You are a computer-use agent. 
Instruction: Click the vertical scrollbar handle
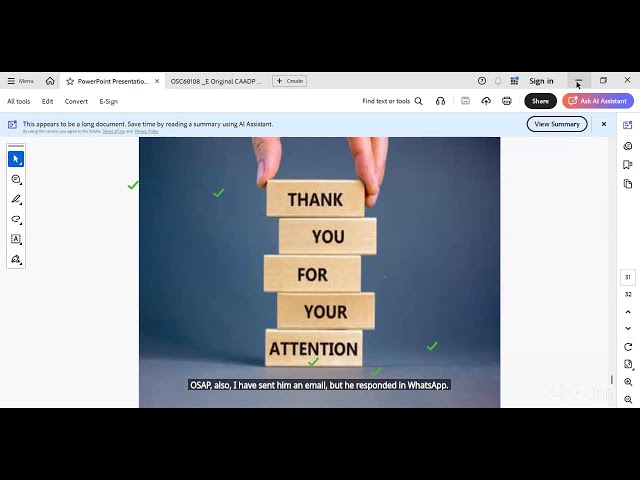[x=611, y=380]
